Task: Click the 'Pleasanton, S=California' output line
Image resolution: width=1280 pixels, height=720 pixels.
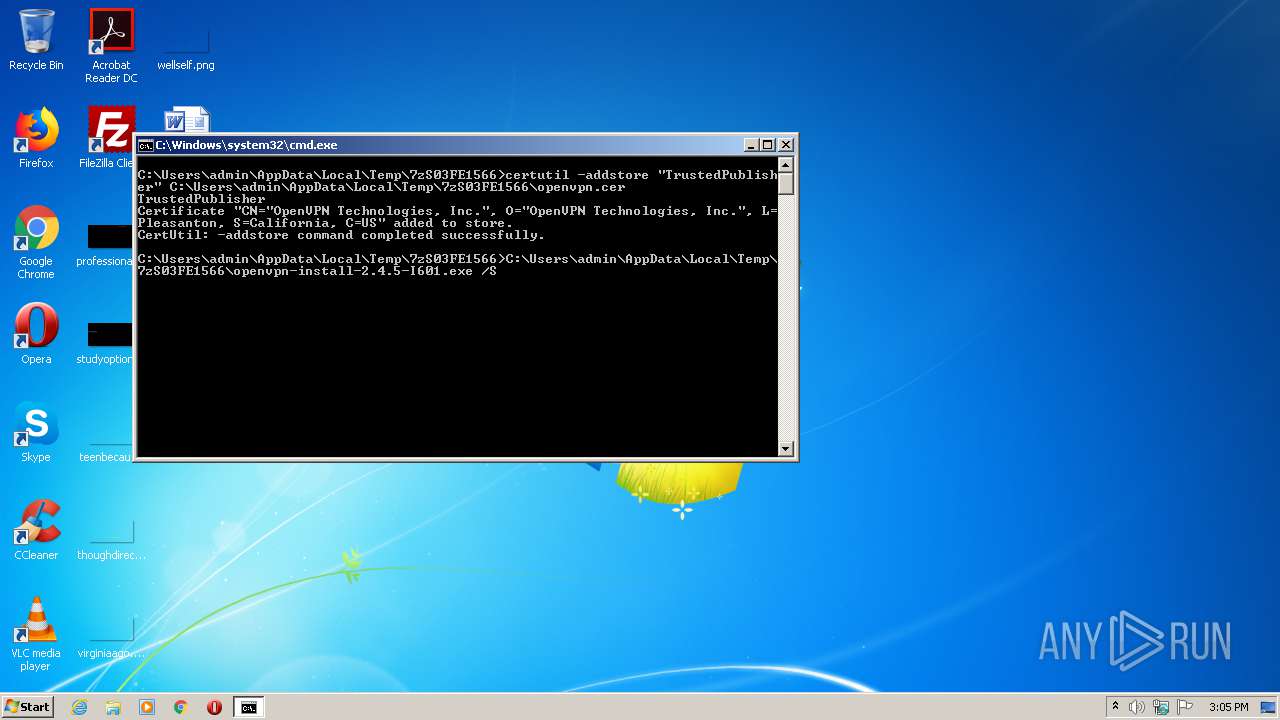Action: (325, 223)
